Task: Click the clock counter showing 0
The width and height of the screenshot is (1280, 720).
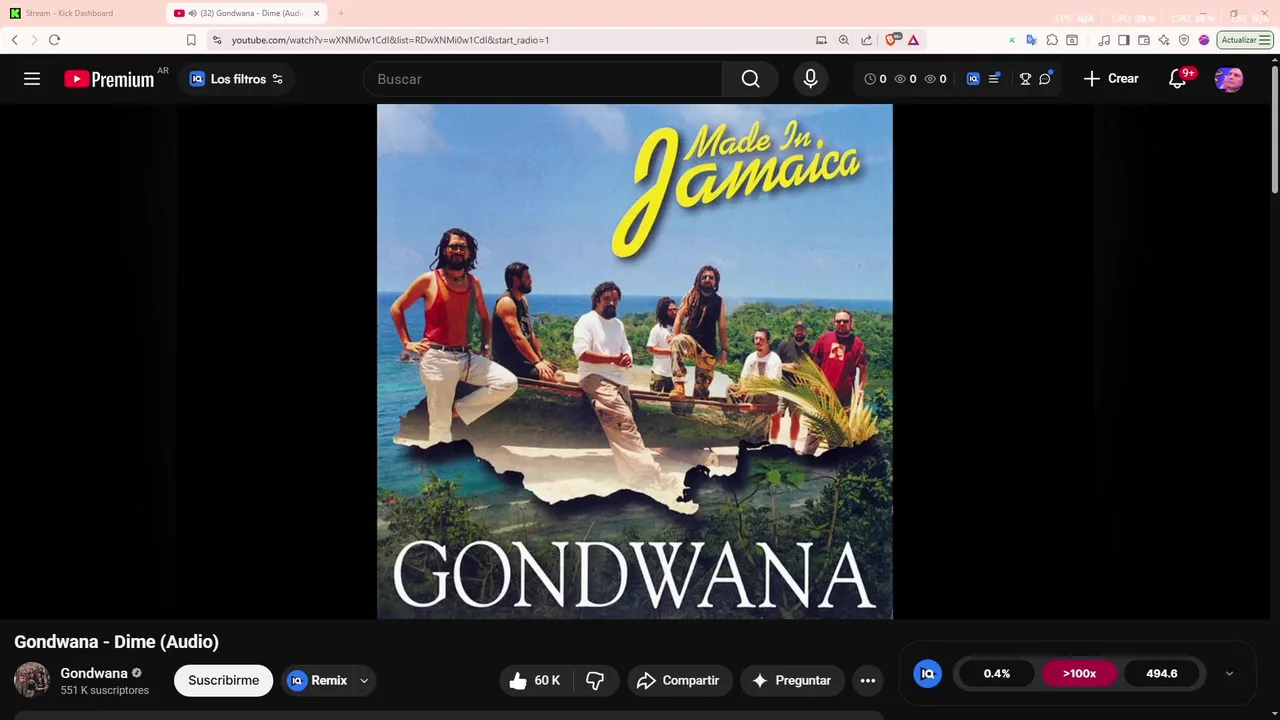Action: pyautogui.click(x=876, y=79)
